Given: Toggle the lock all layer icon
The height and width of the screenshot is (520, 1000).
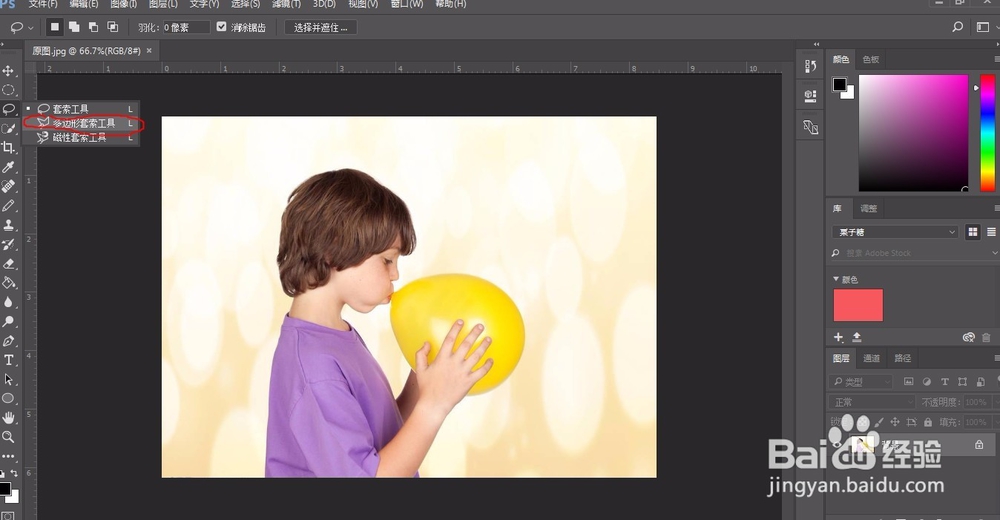Looking at the screenshot, I should point(928,422).
